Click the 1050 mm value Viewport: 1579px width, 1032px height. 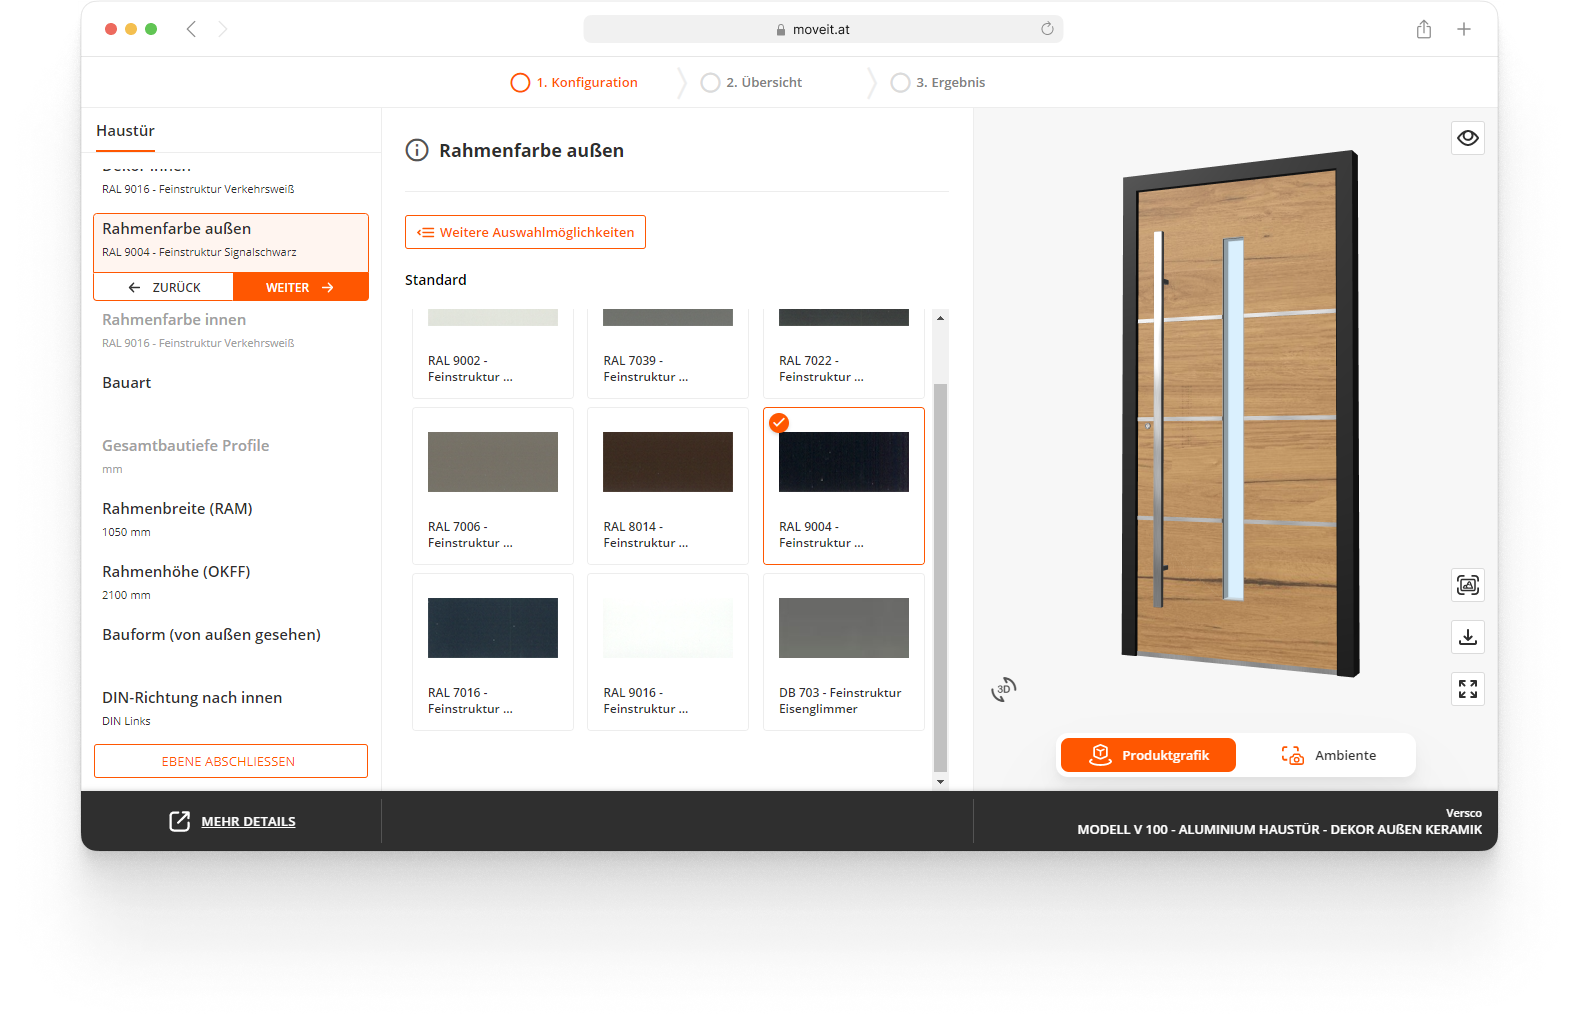tap(126, 533)
